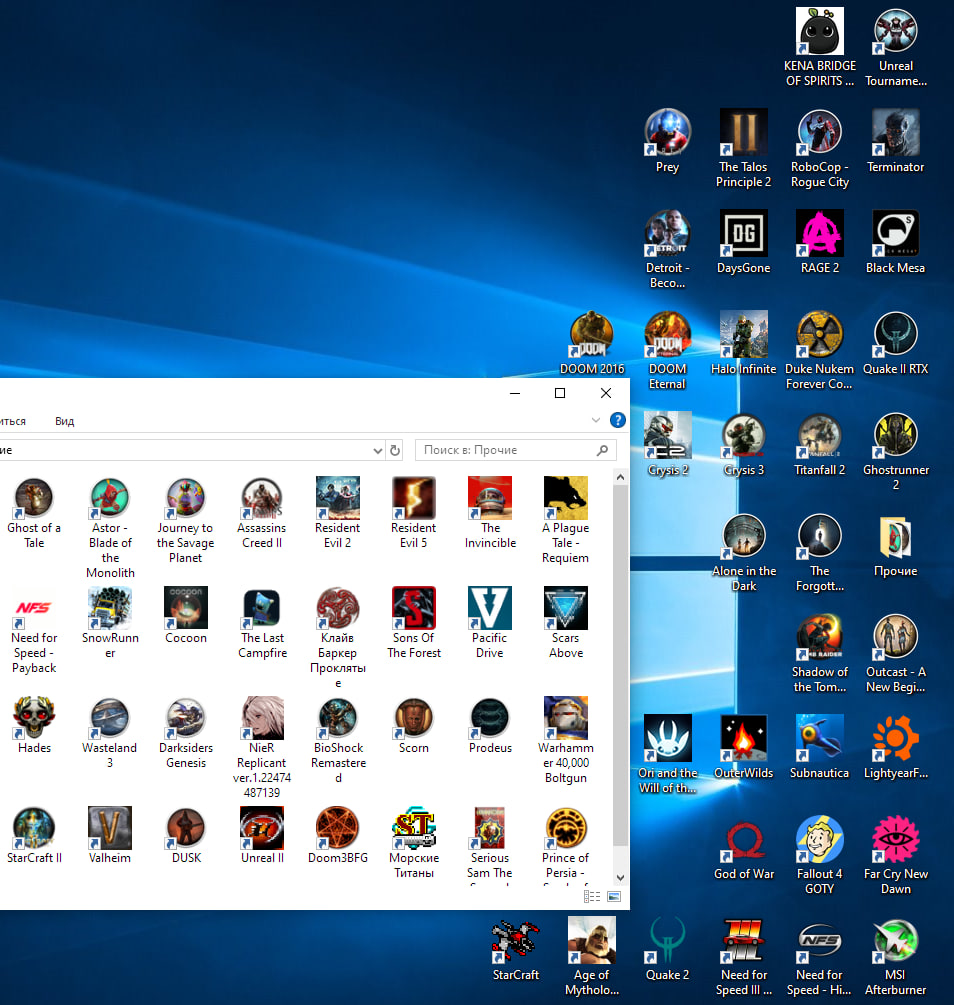Select the Scorn shortcut
This screenshot has height=1005, width=954.
(414, 718)
